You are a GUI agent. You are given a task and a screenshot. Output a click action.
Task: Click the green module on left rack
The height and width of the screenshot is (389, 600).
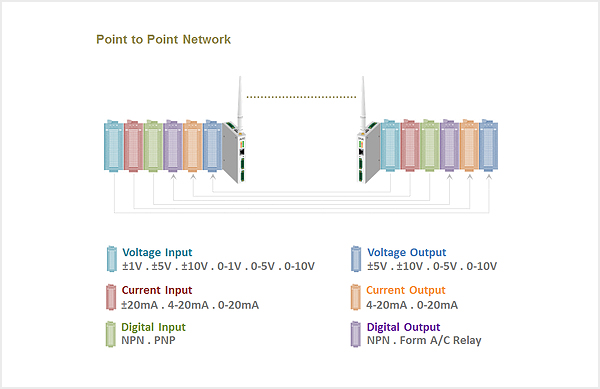click(153, 146)
